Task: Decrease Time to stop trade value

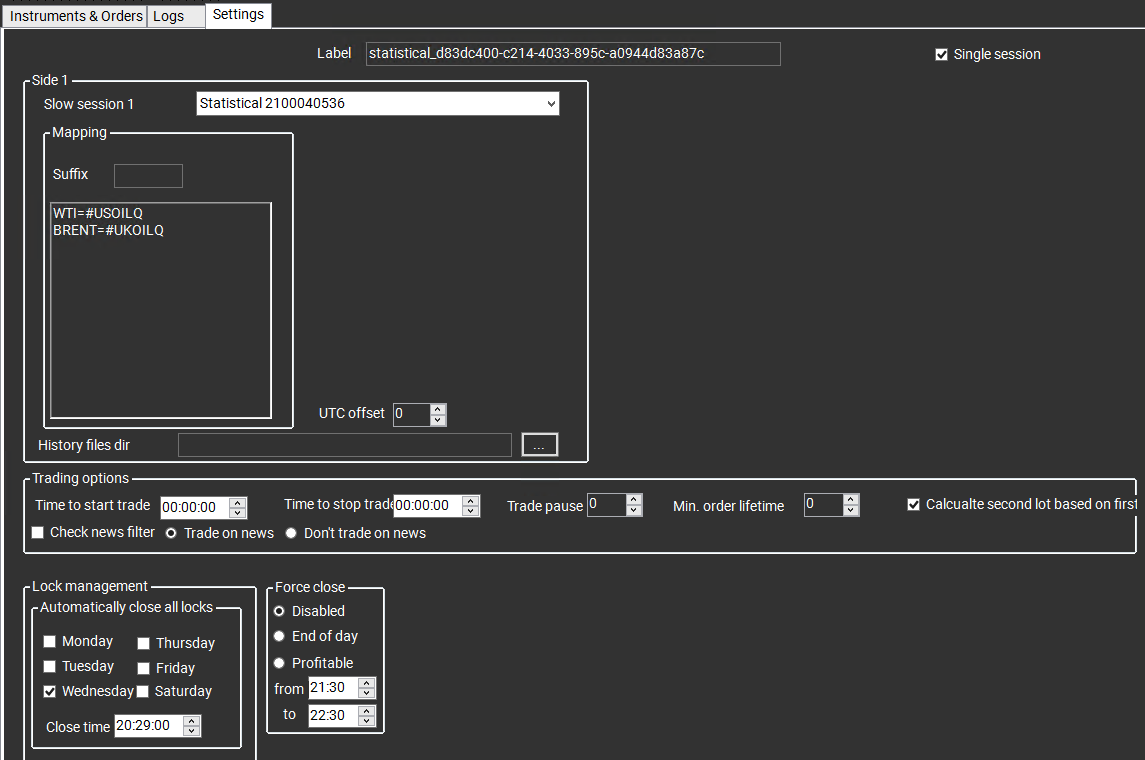Action: pos(471,511)
